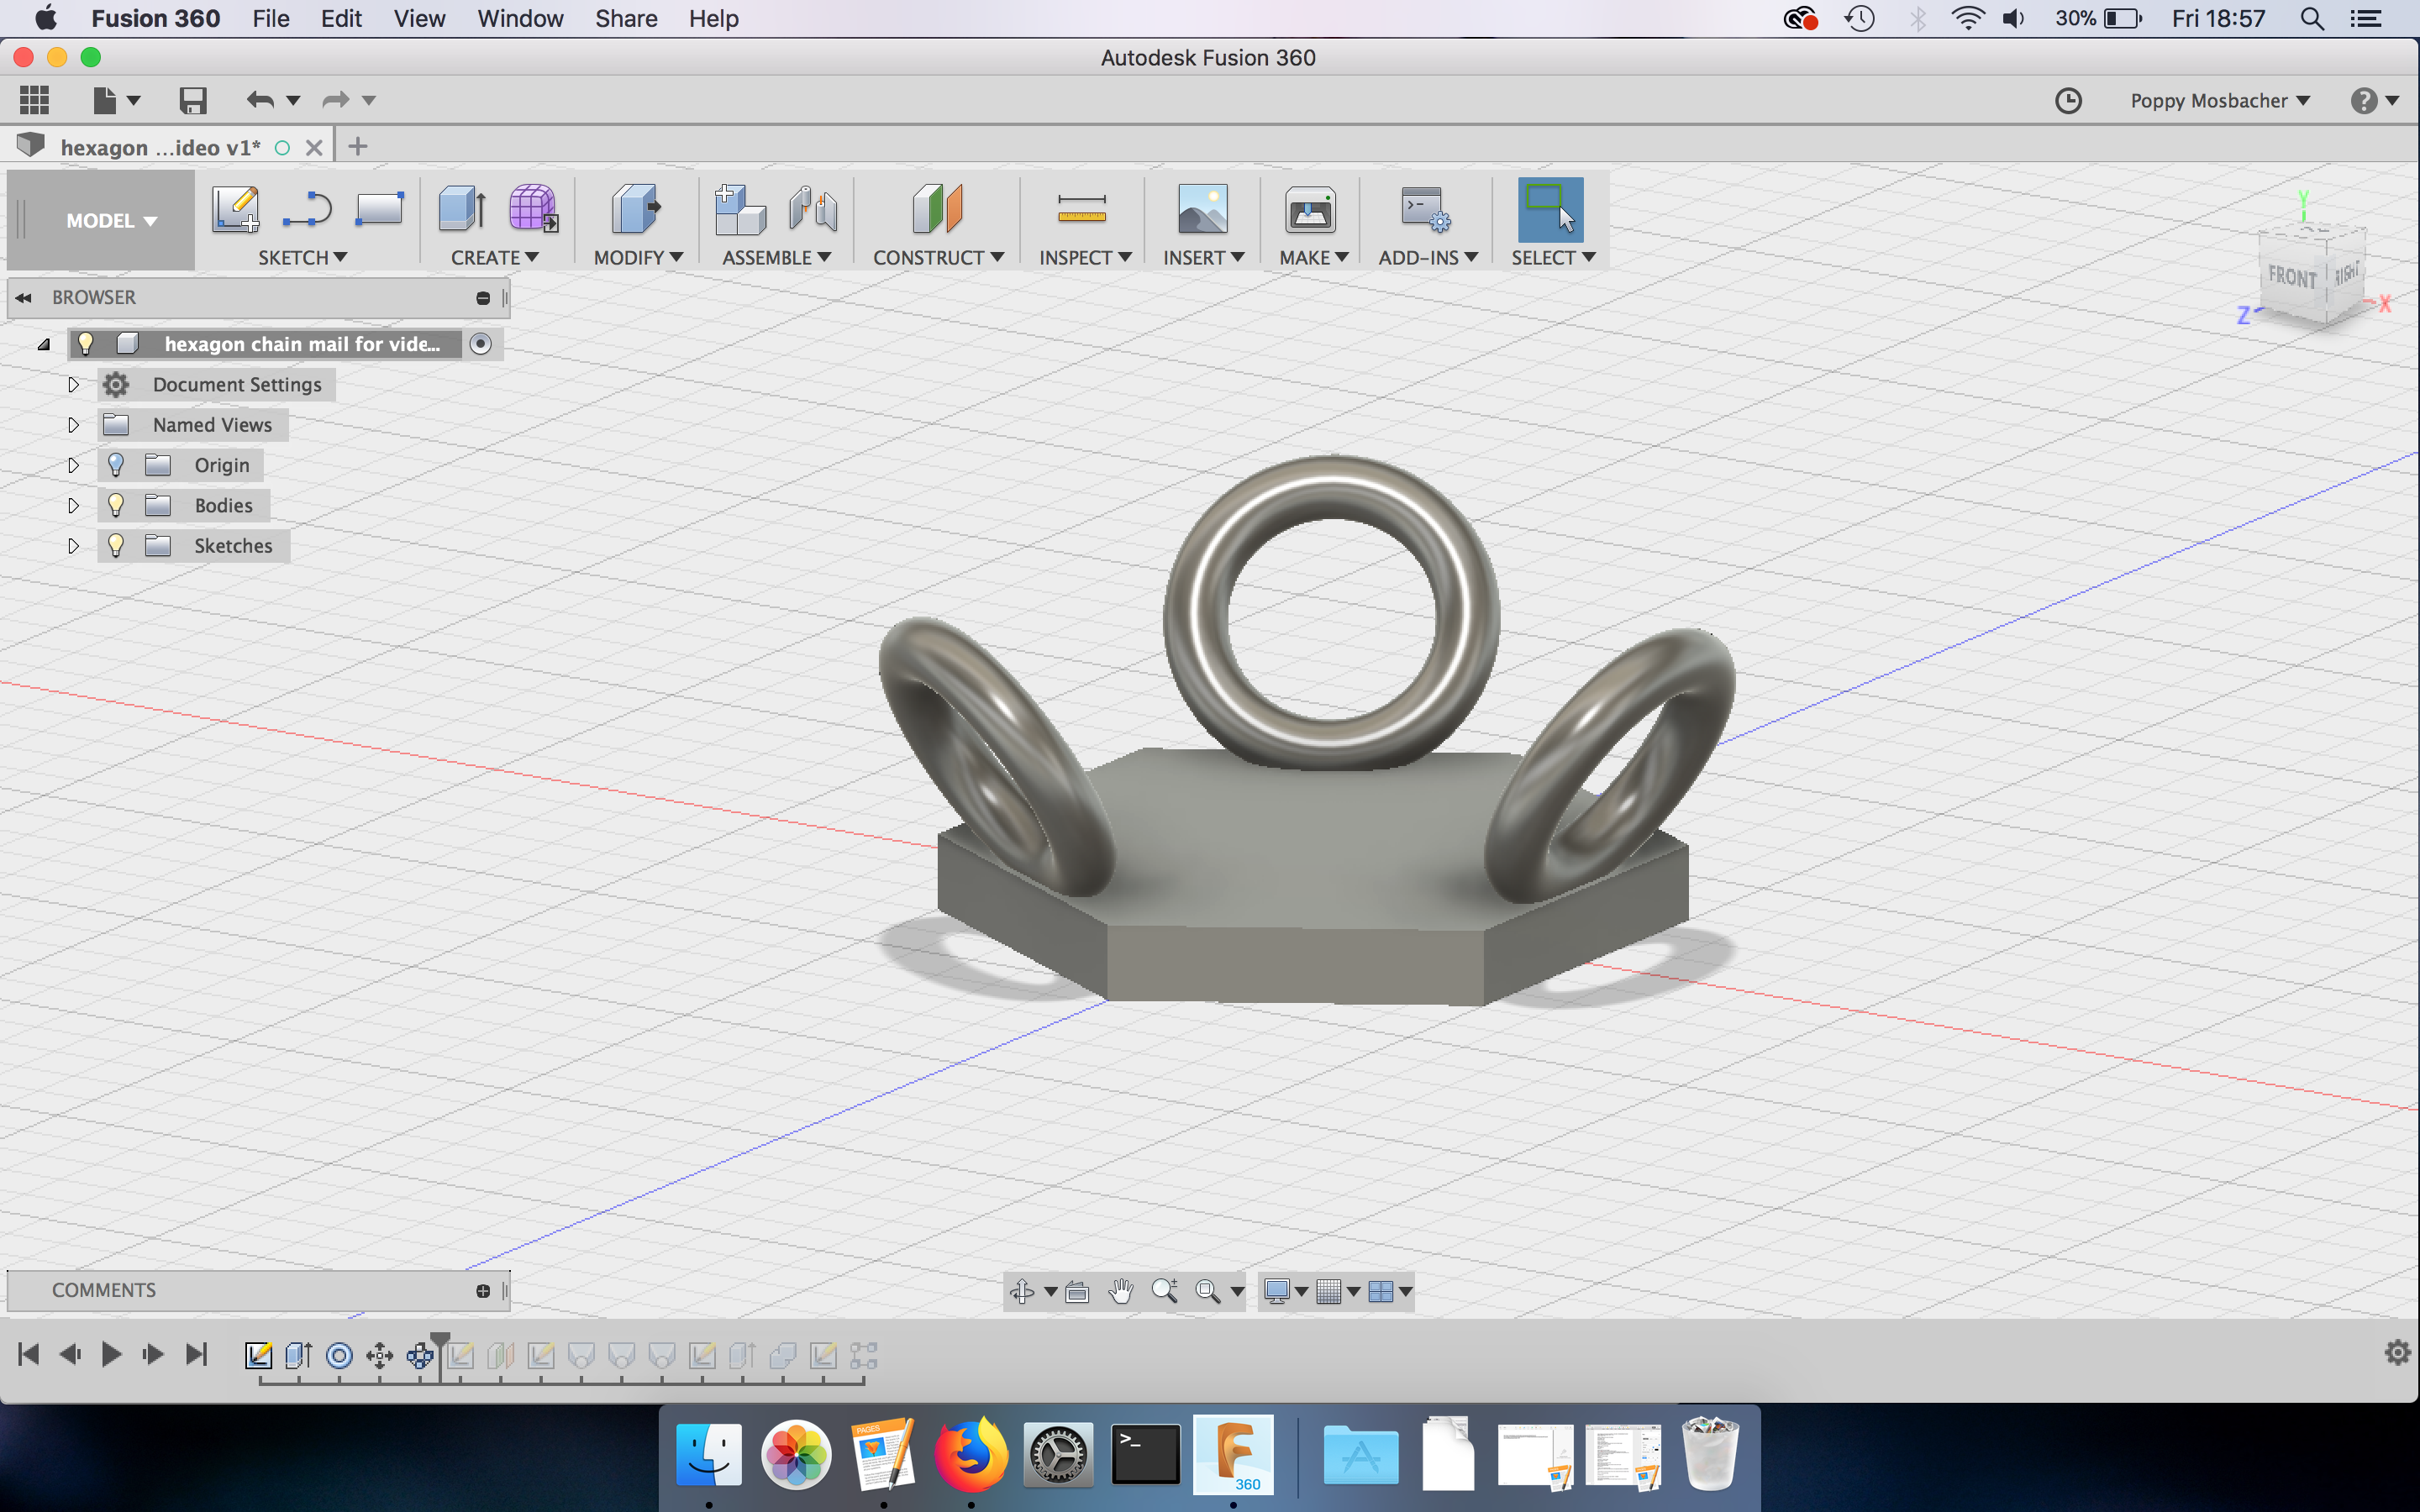Toggle the Origin folder lightbulb
Image resolution: width=2420 pixels, height=1512 pixels.
click(x=117, y=464)
